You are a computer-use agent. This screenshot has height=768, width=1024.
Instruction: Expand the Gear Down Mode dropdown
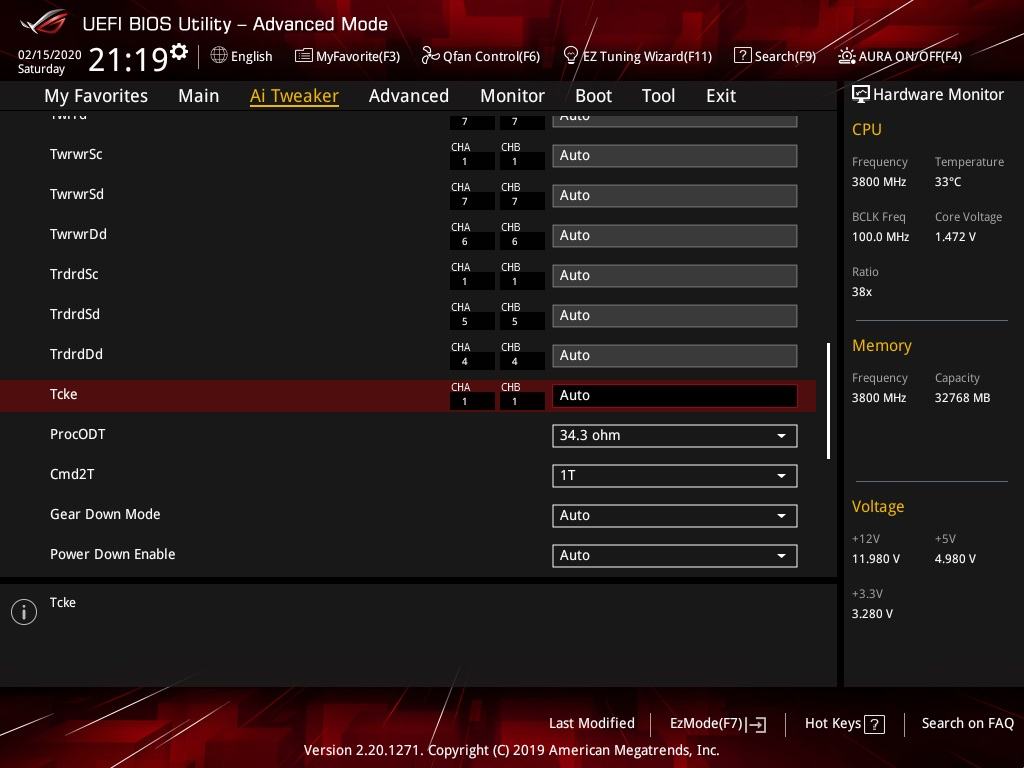coord(675,515)
